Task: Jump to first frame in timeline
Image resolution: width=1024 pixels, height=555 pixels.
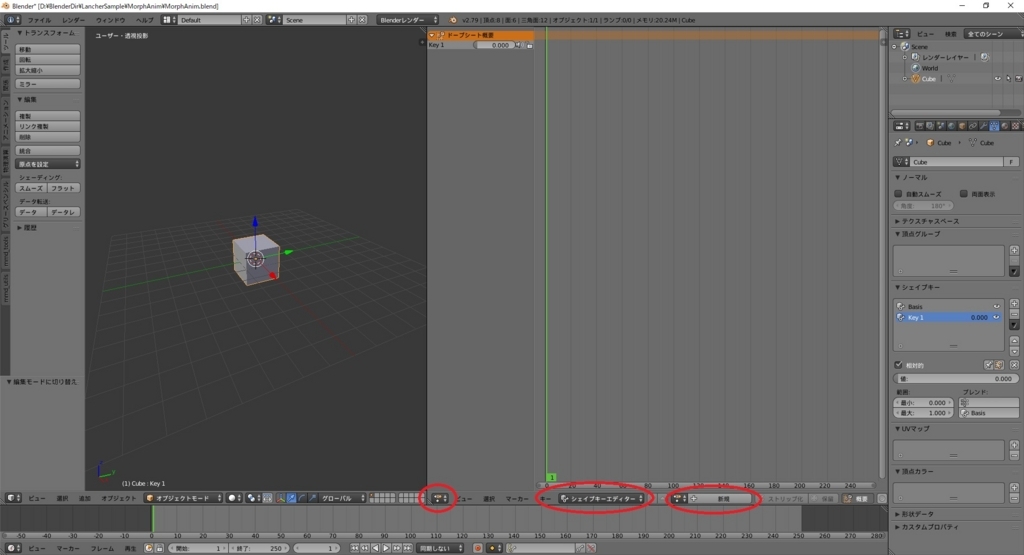Action: pyautogui.click(x=355, y=548)
